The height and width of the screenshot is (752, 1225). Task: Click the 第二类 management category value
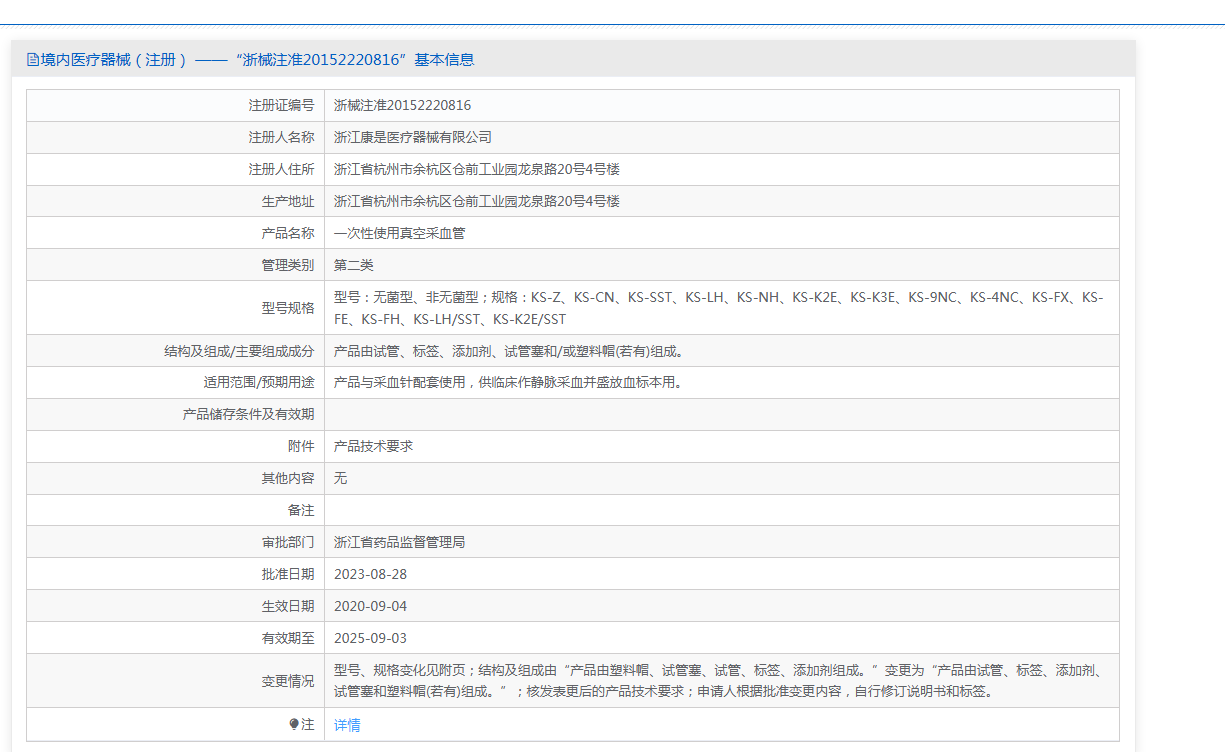point(353,265)
